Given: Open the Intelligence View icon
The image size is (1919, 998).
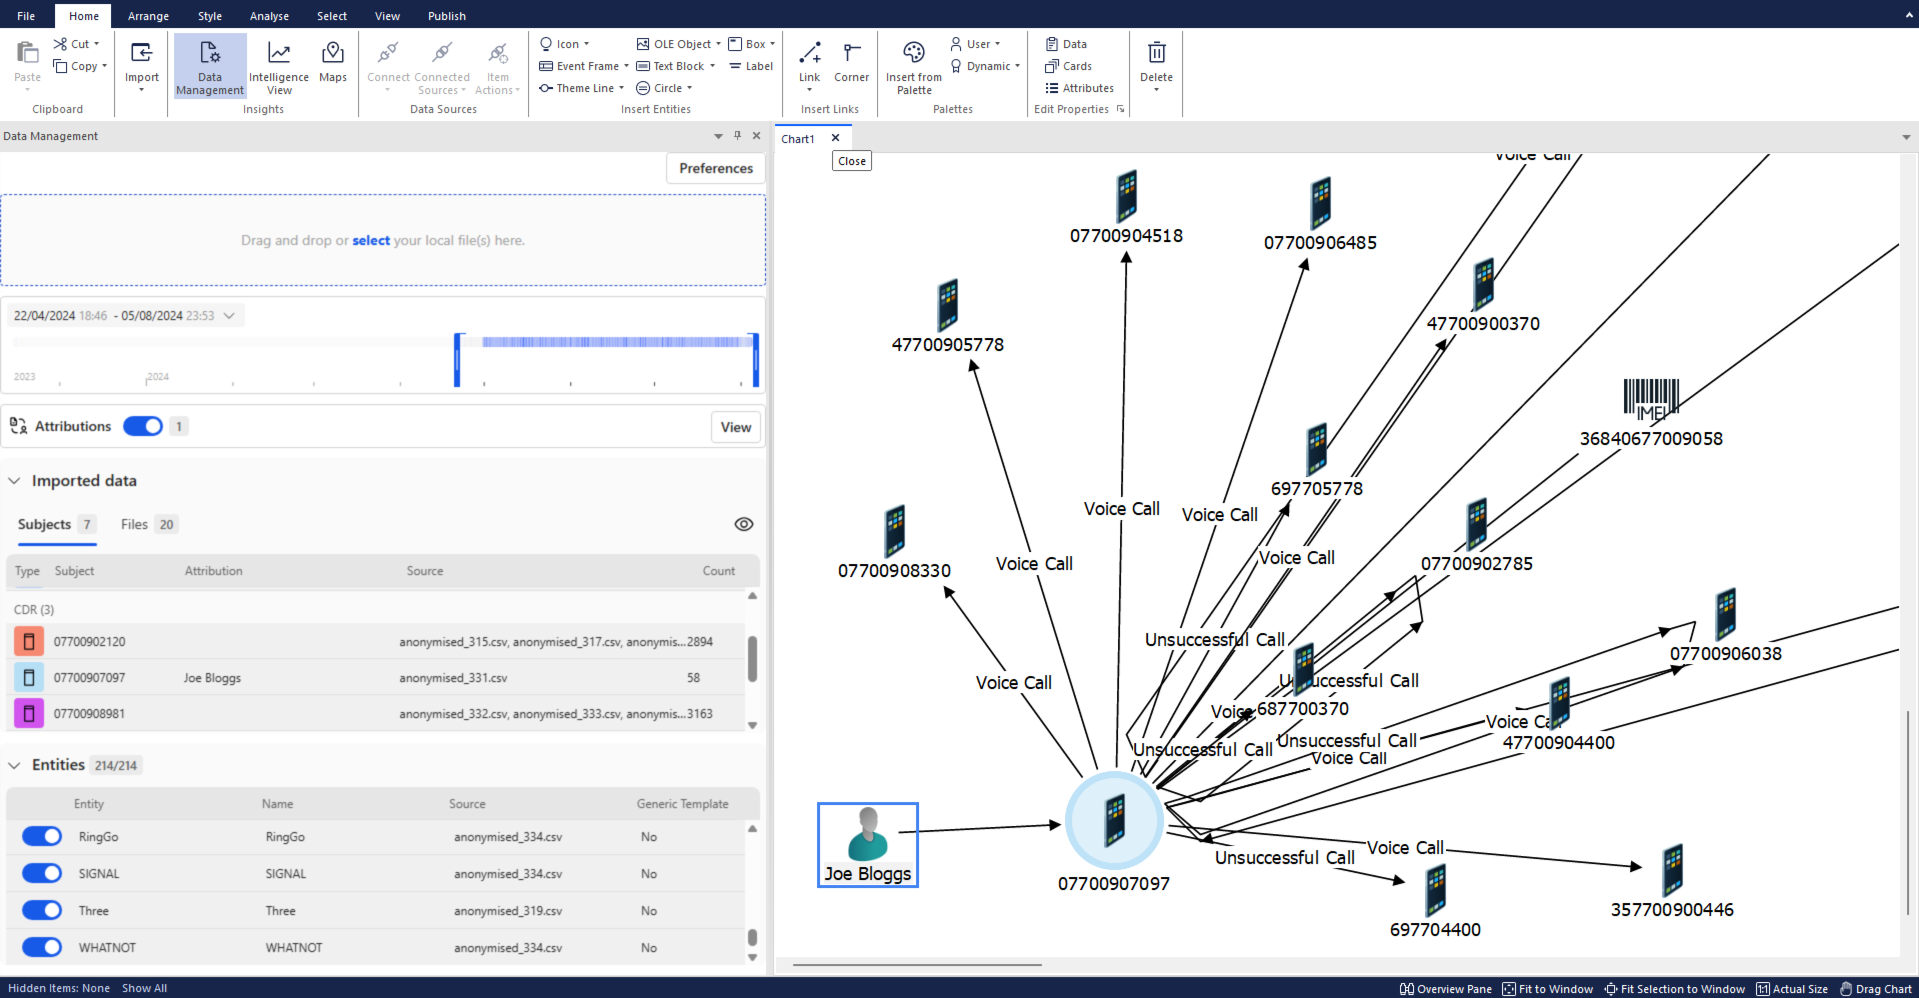Looking at the screenshot, I should click(279, 66).
